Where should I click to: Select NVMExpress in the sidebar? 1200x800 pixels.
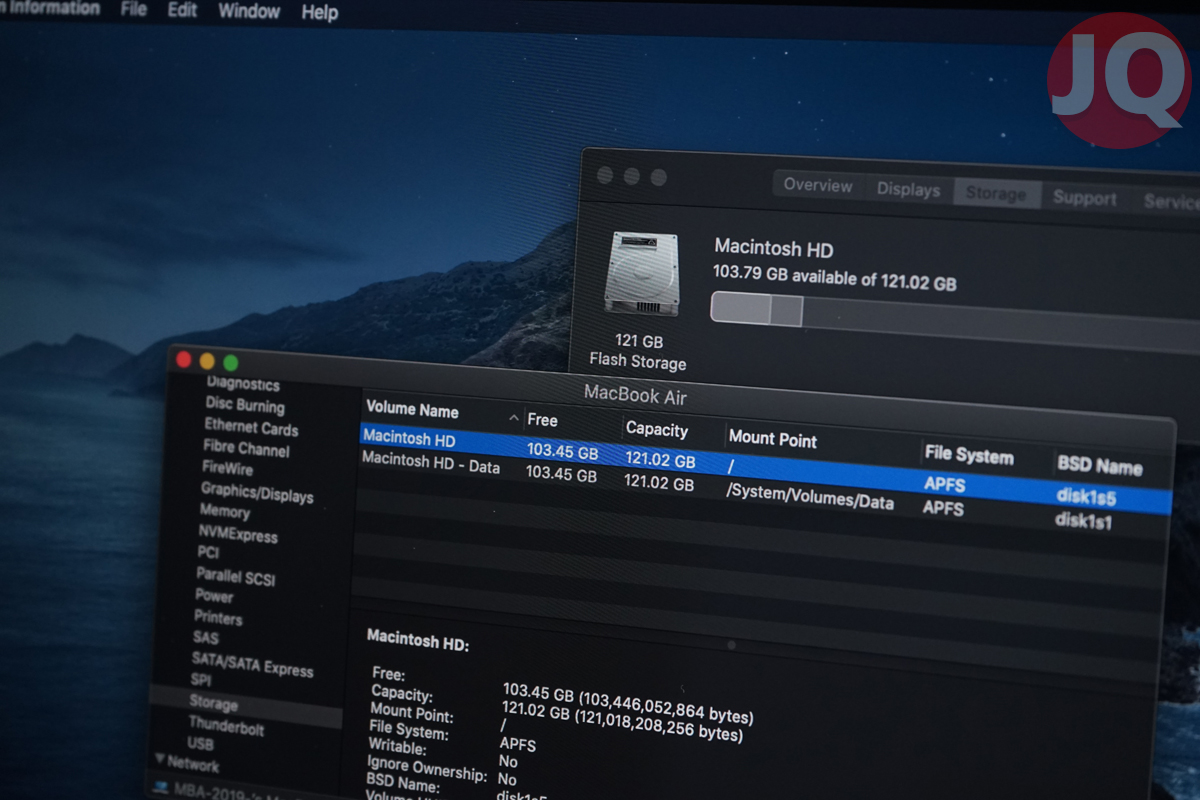238,533
